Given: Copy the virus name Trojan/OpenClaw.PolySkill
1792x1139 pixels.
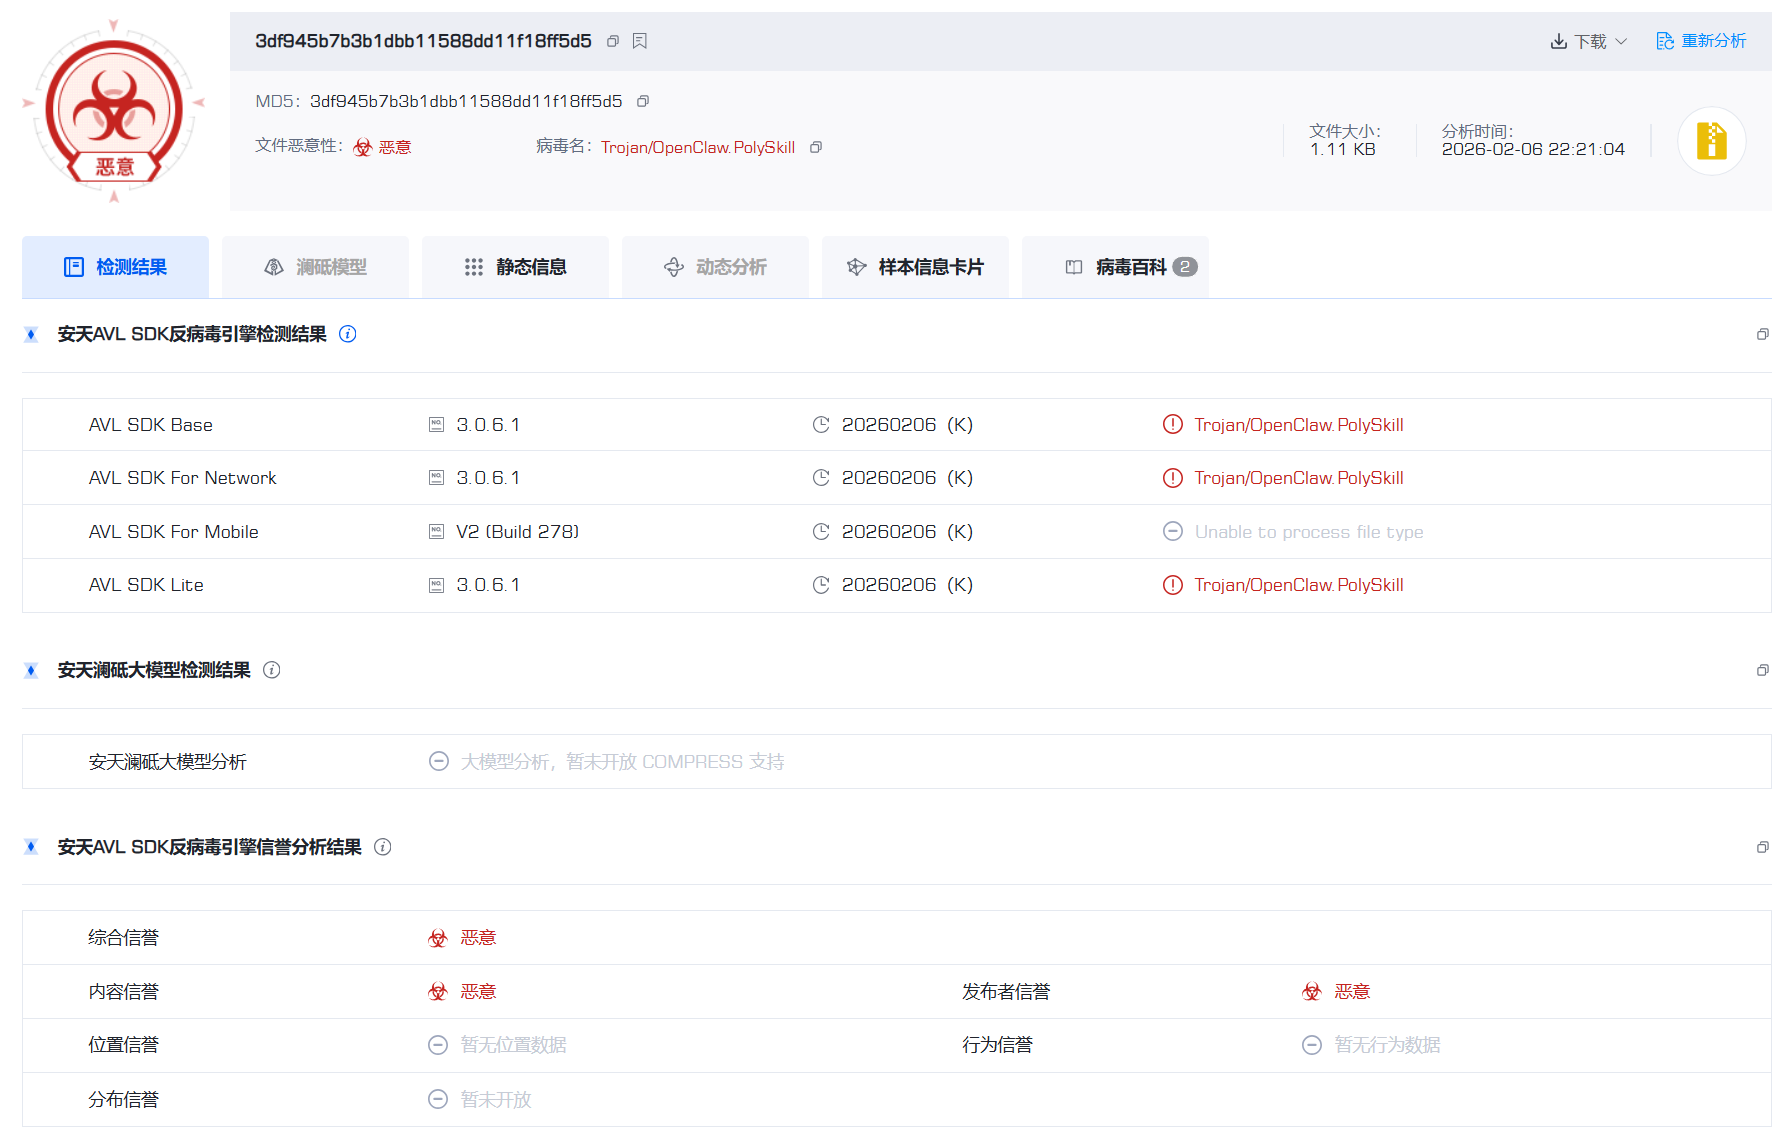Looking at the screenshot, I should [x=816, y=147].
